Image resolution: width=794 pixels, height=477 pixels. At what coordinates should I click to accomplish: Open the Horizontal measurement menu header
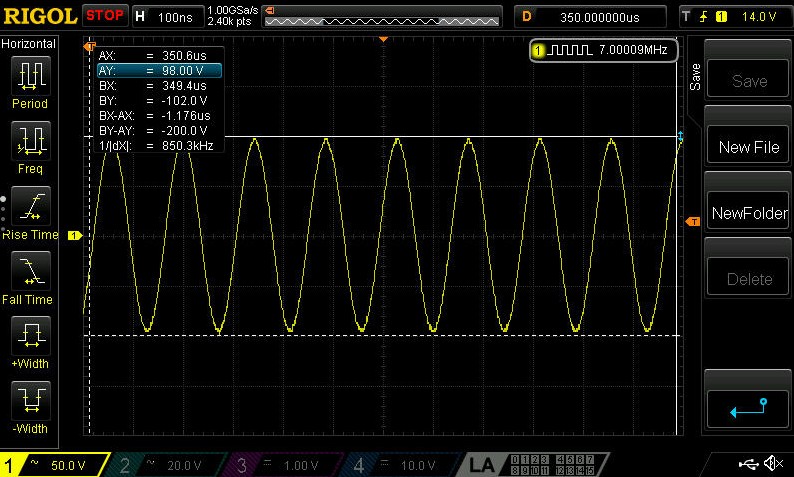click(29, 44)
